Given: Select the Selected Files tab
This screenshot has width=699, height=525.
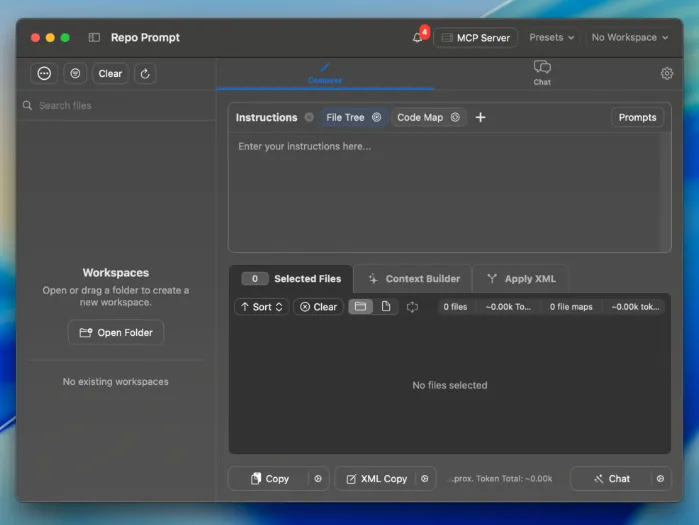Looking at the screenshot, I should point(292,279).
